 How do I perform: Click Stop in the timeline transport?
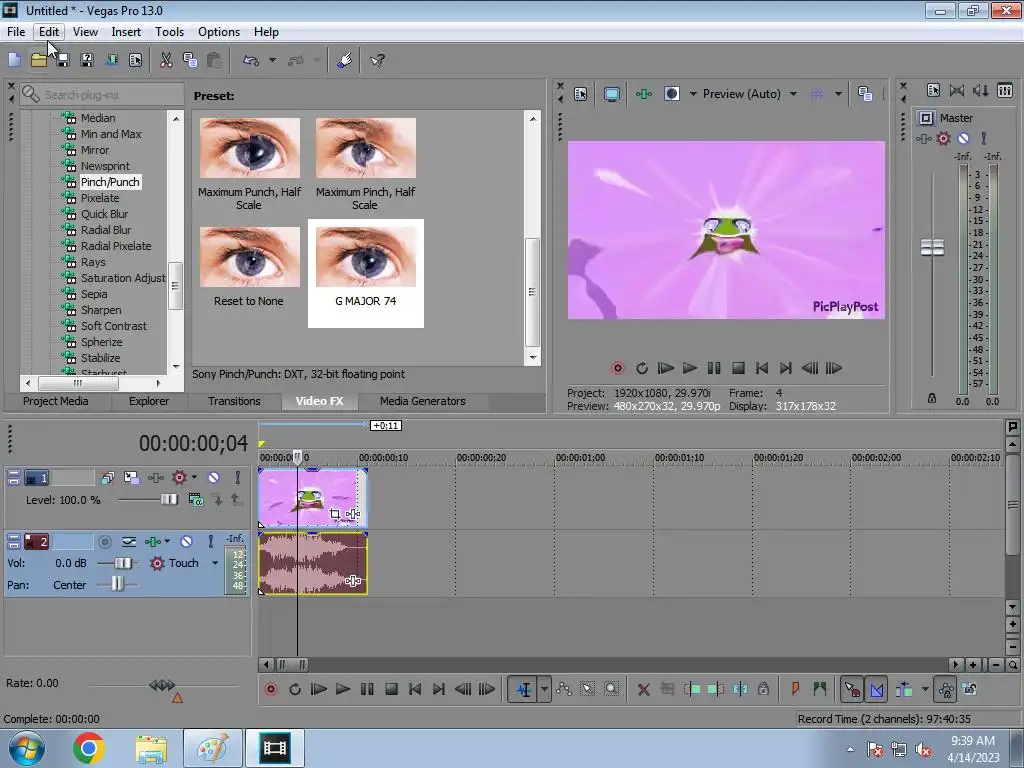pos(391,689)
